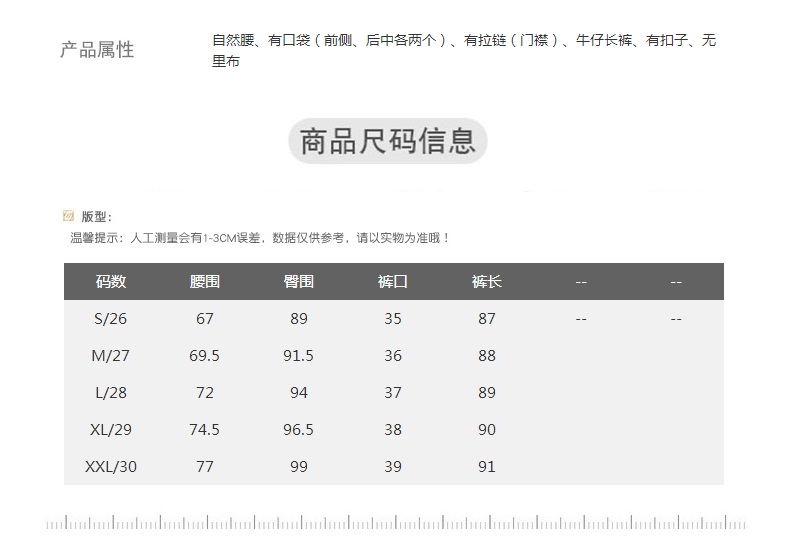Click hip value 94 in L/28 row
The width and height of the screenshot is (790, 549).
point(299,393)
